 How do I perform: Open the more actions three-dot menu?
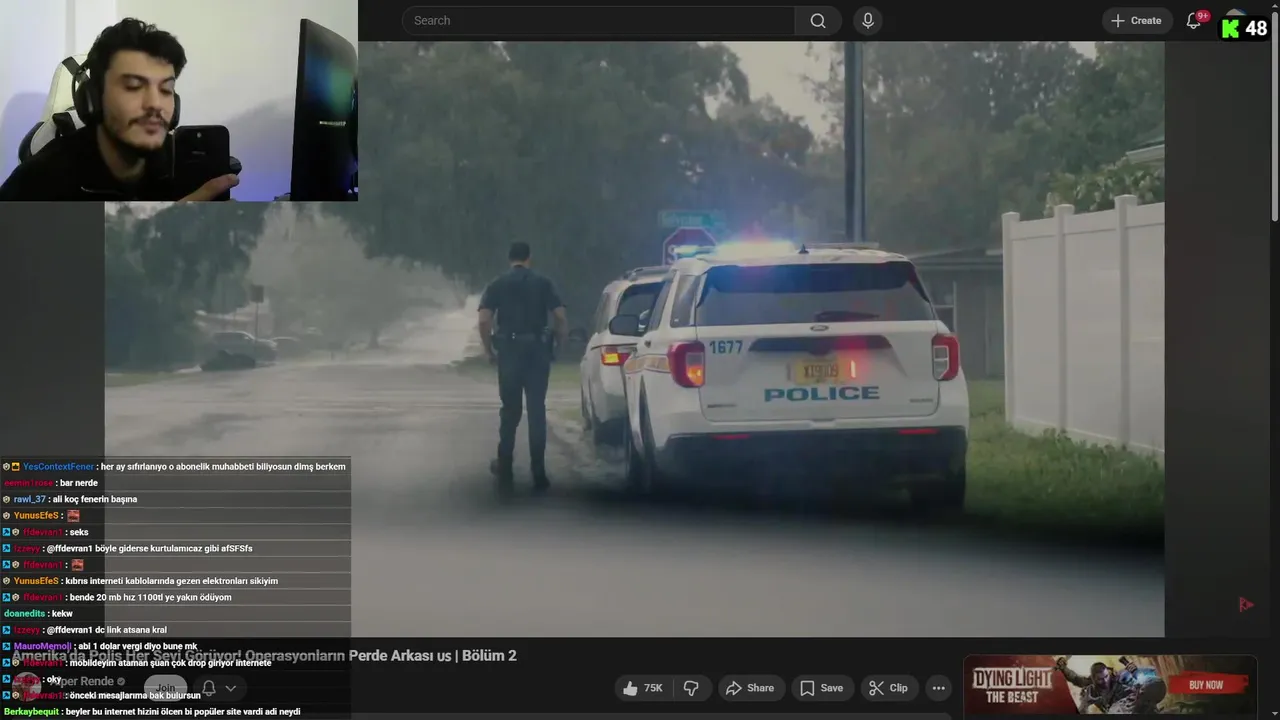click(938, 688)
